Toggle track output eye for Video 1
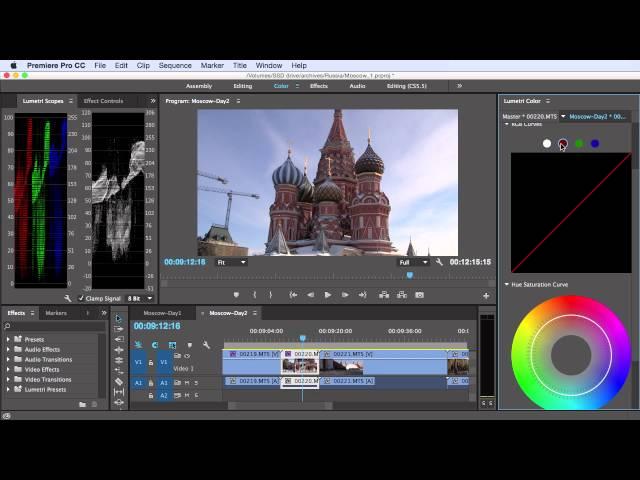Screen dimensions: 640x480 (x=187, y=356)
